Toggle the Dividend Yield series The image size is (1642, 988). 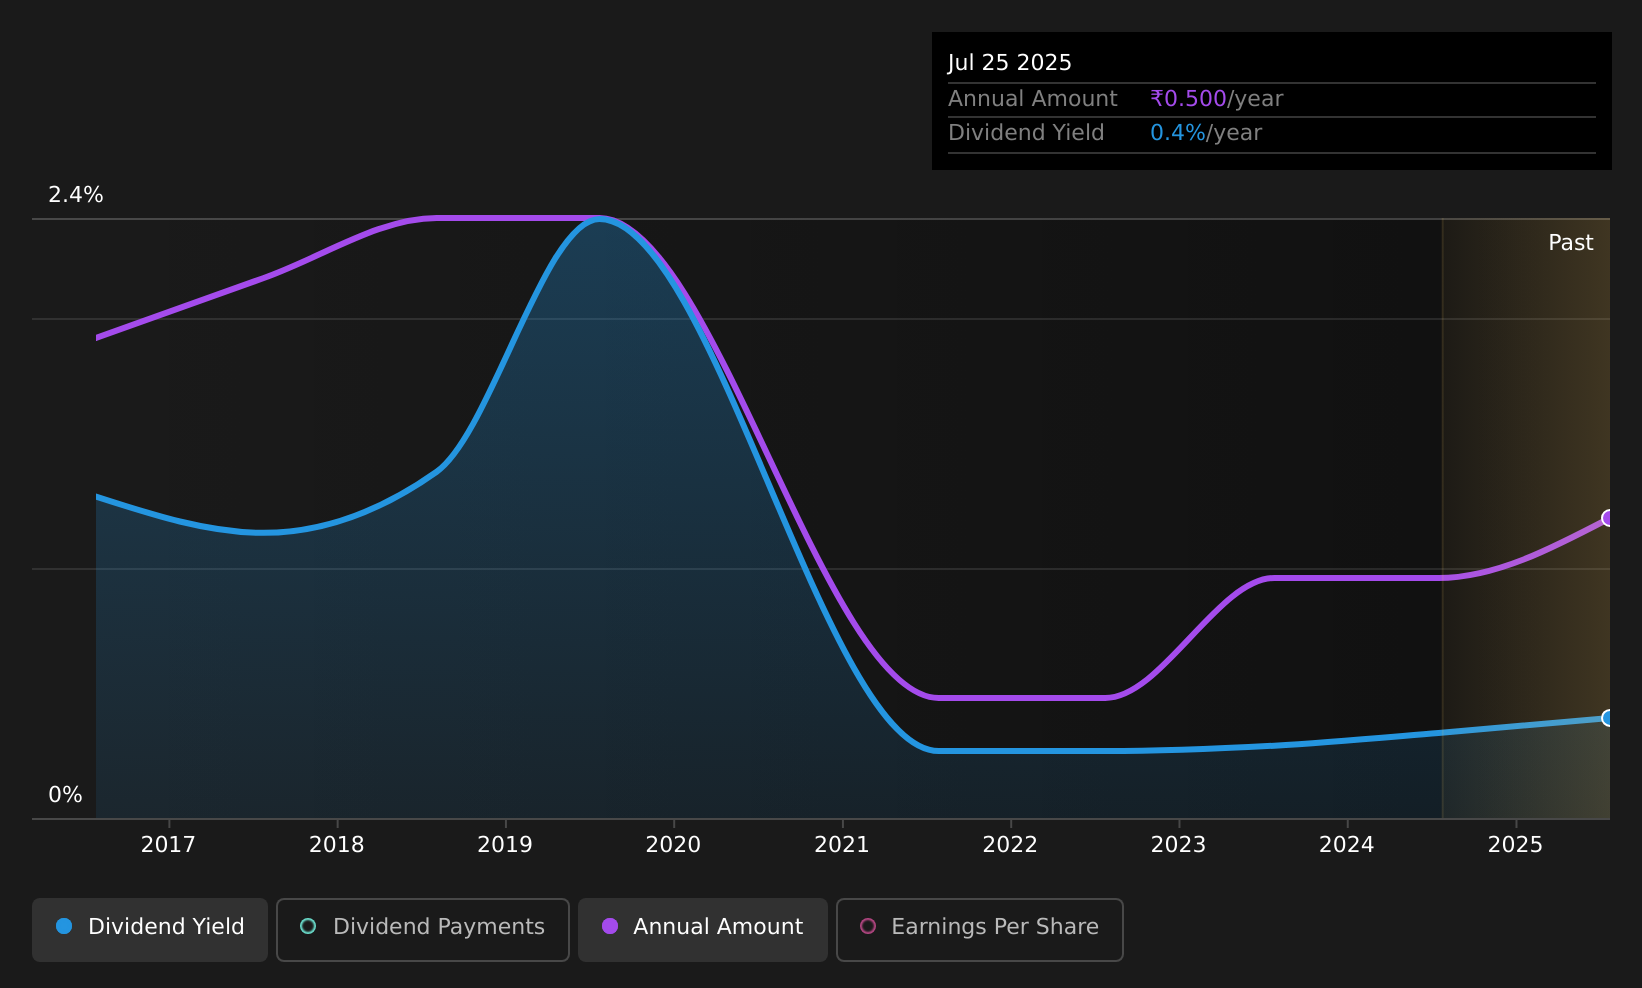tap(150, 929)
